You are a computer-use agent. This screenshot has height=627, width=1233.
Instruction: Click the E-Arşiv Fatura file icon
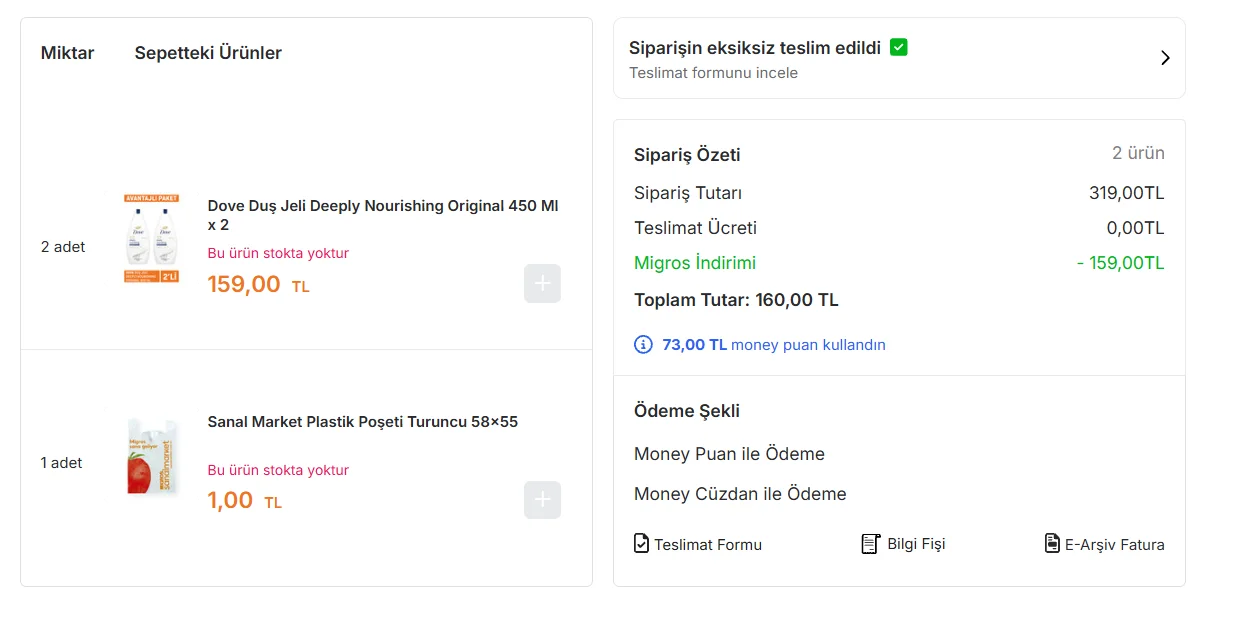pos(1052,543)
